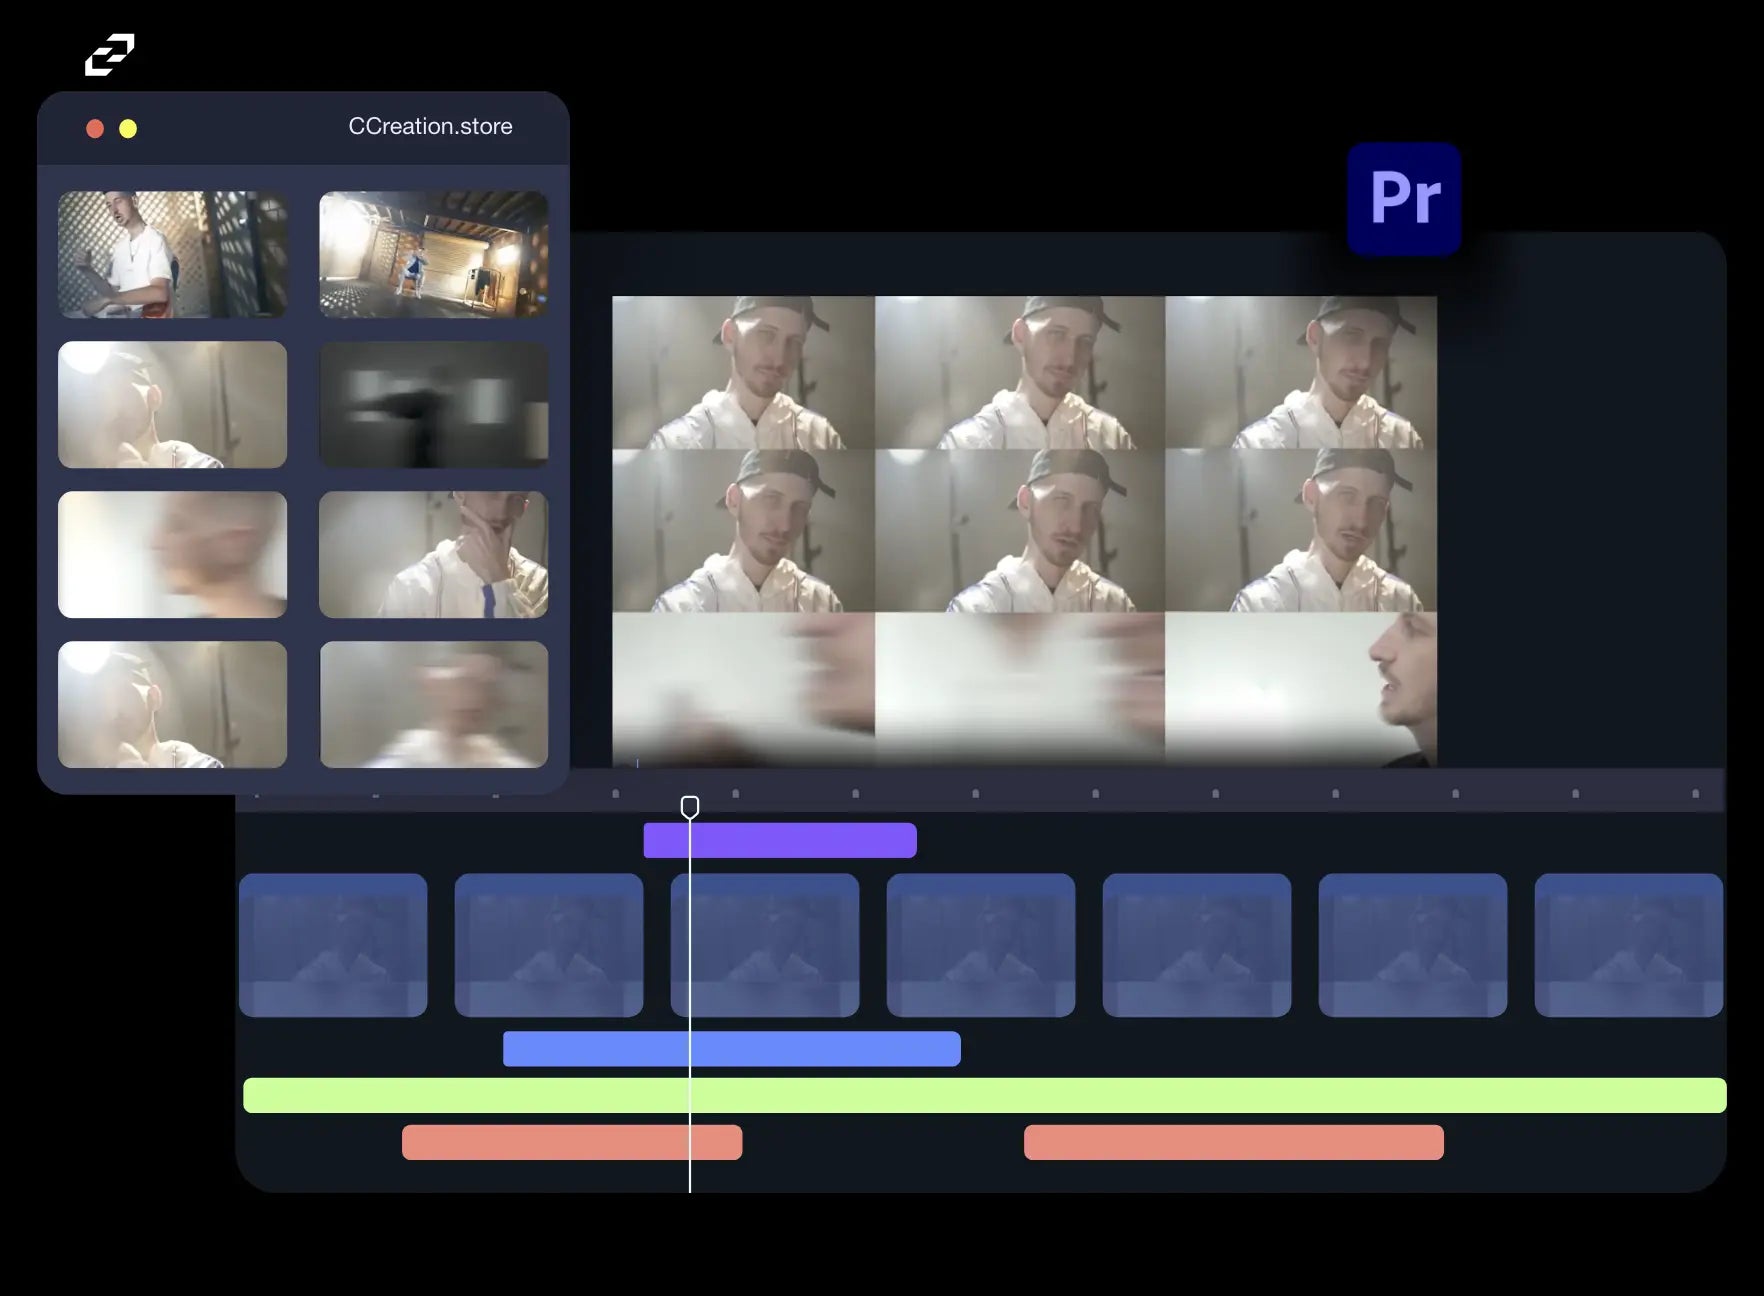Viewport: 1764px width, 1296px height.
Task: Pick the dark blurred silhouette thumbnail
Action: coord(433,405)
